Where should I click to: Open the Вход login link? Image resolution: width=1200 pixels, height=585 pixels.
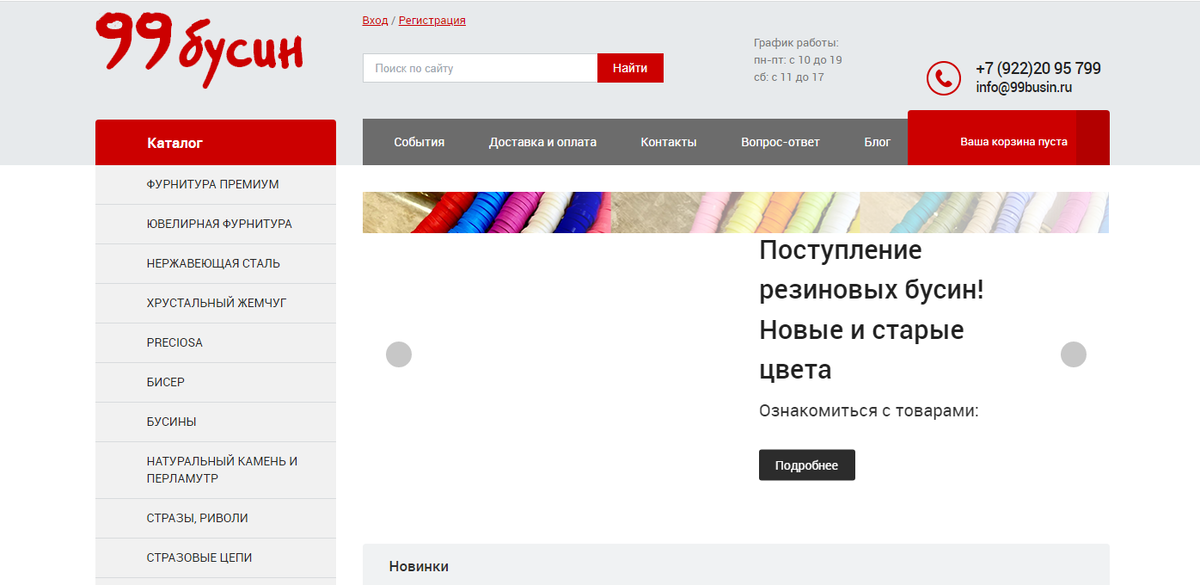coord(375,20)
